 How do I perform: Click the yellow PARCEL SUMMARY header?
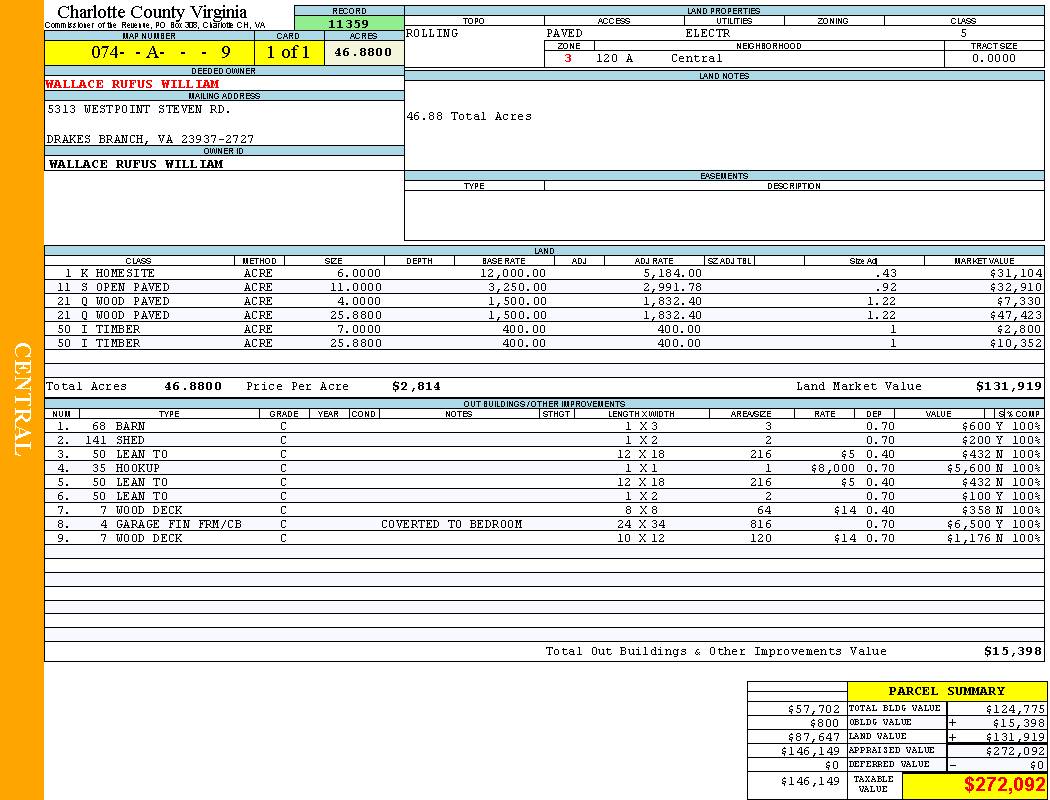coord(946,691)
